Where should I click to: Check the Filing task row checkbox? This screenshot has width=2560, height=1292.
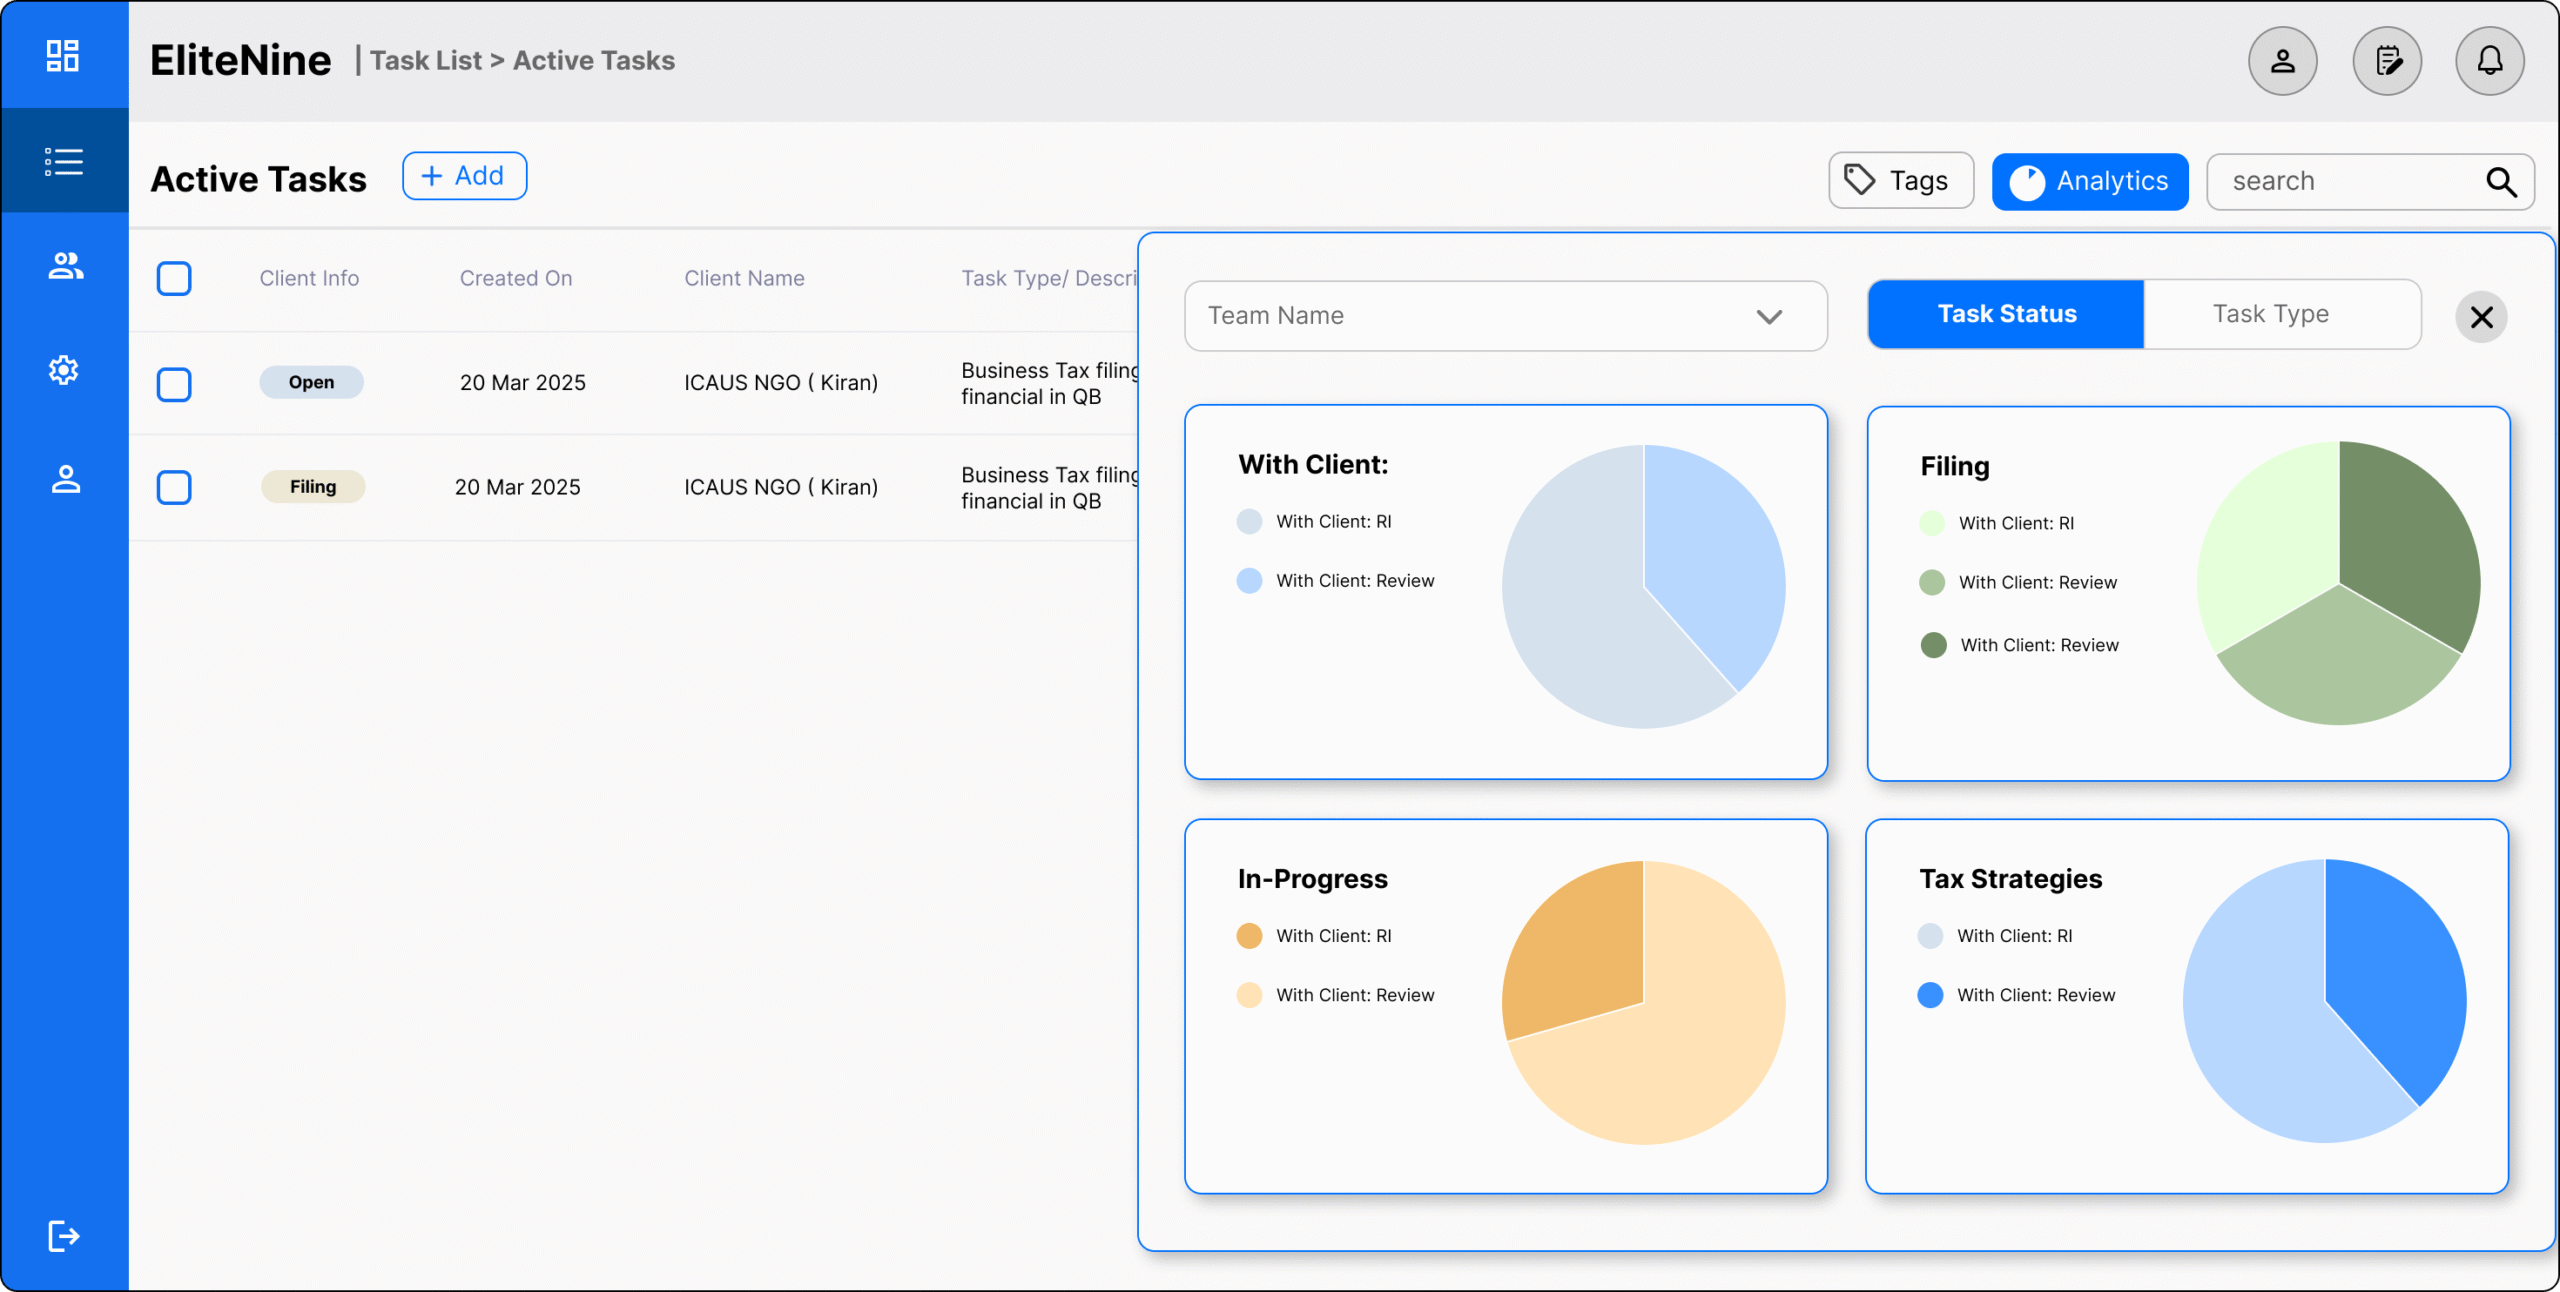click(174, 488)
